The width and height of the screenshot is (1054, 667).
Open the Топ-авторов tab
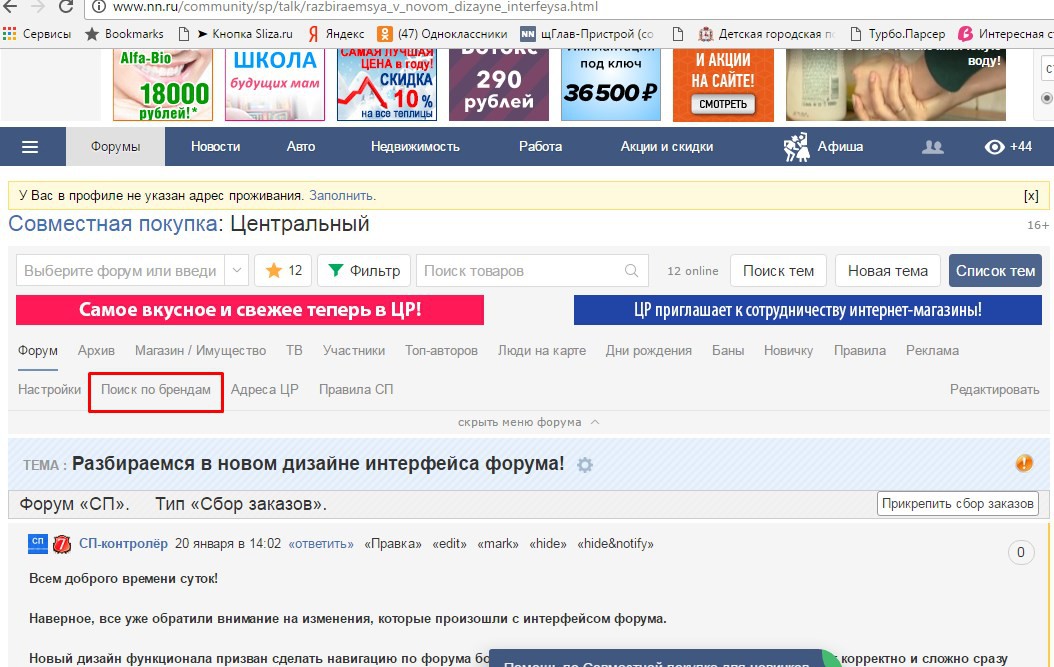(x=441, y=350)
